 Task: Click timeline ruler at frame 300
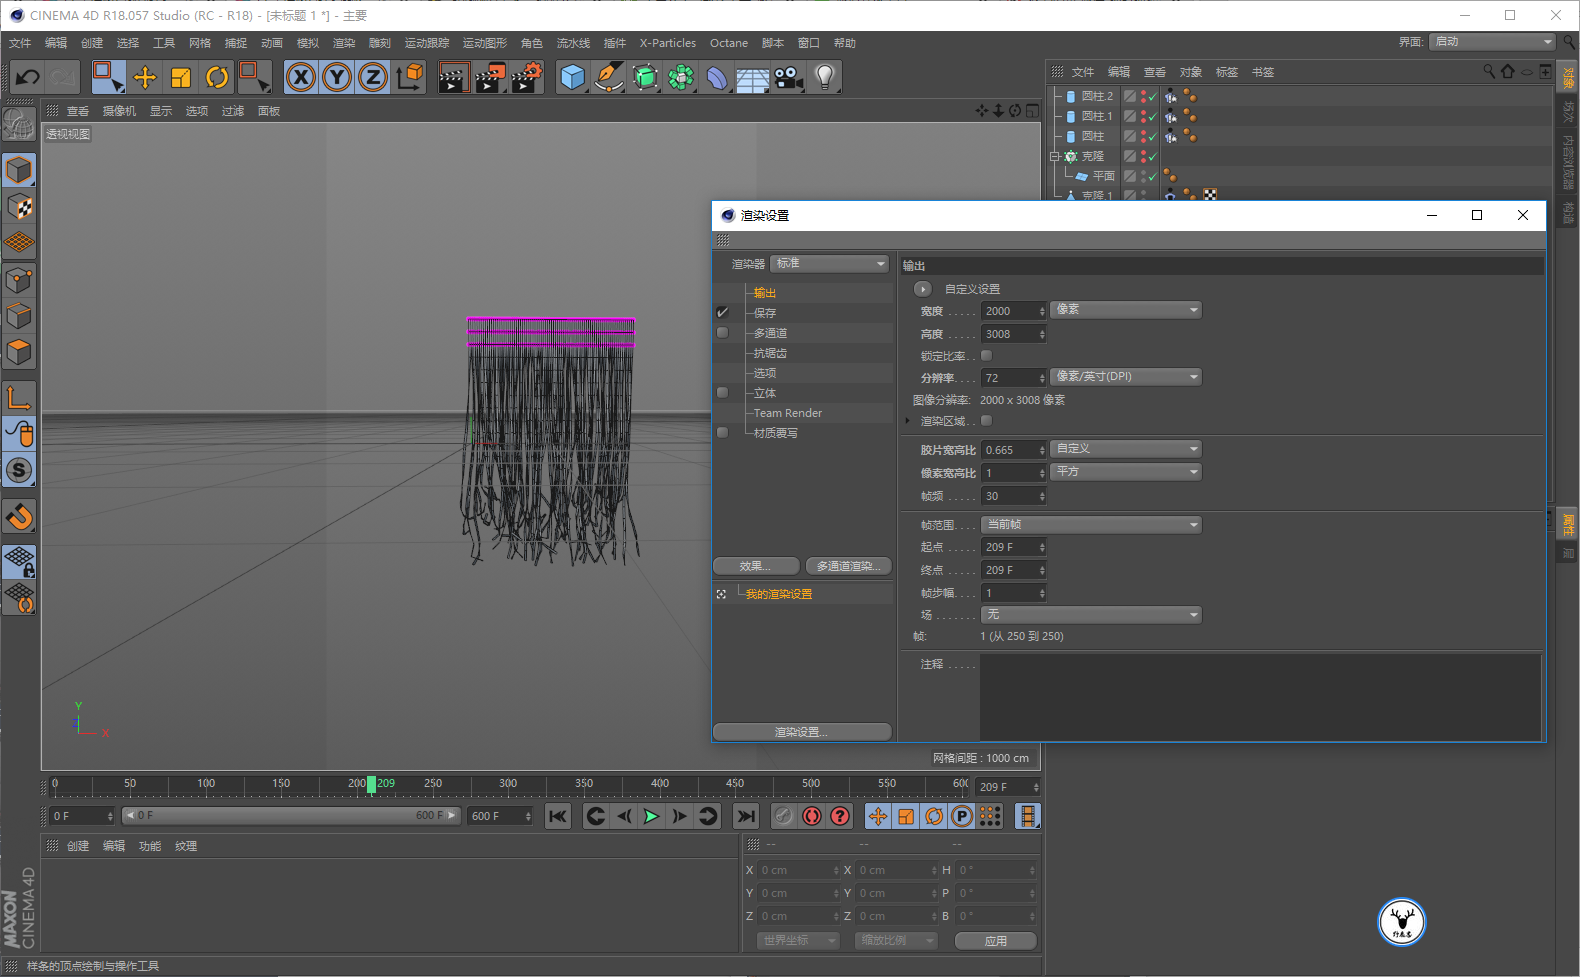tap(508, 785)
